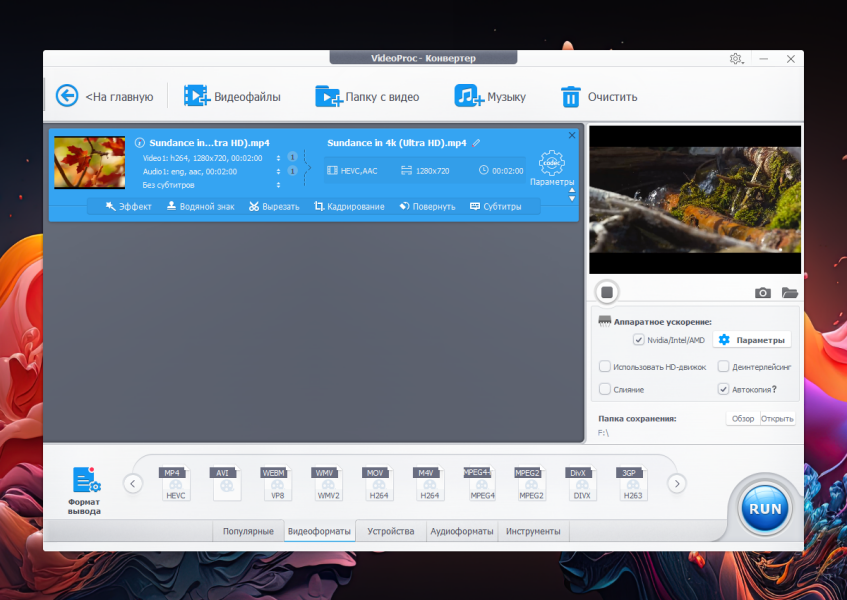
Task: Show more formats with the right arrow
Action: point(677,483)
